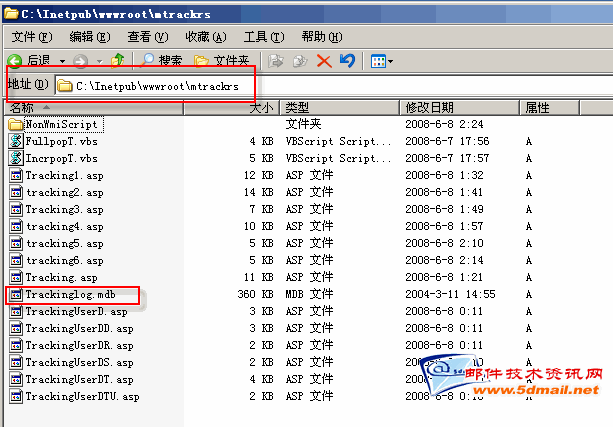Sort by the Name (名称) column header
This screenshot has width=613, height=427.
tap(100, 107)
